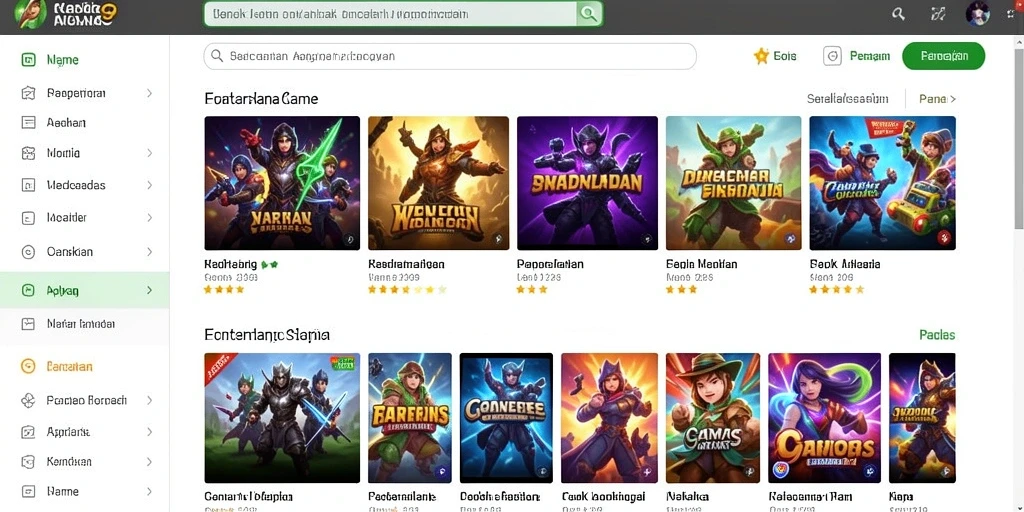This screenshot has width=1024, height=512.
Task: Click the white magnifier icon in dark header
Action: point(899,14)
